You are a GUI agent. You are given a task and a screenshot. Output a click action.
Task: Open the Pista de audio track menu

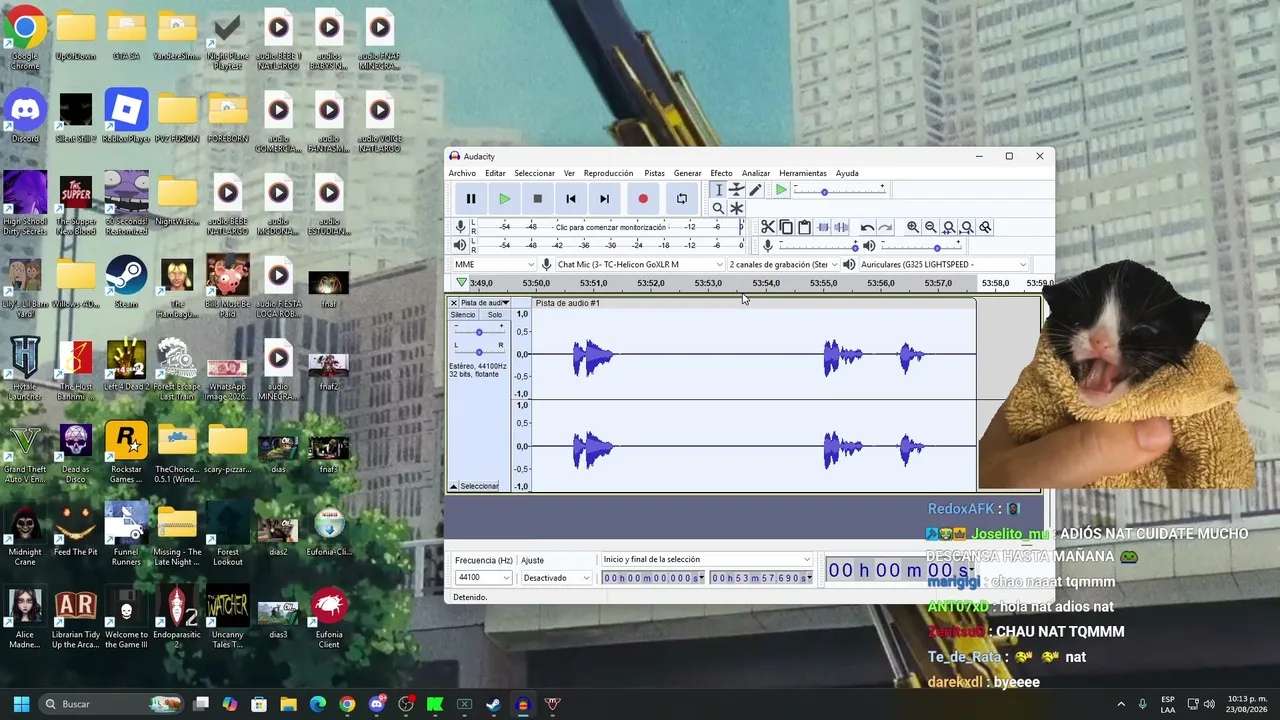[x=485, y=303]
